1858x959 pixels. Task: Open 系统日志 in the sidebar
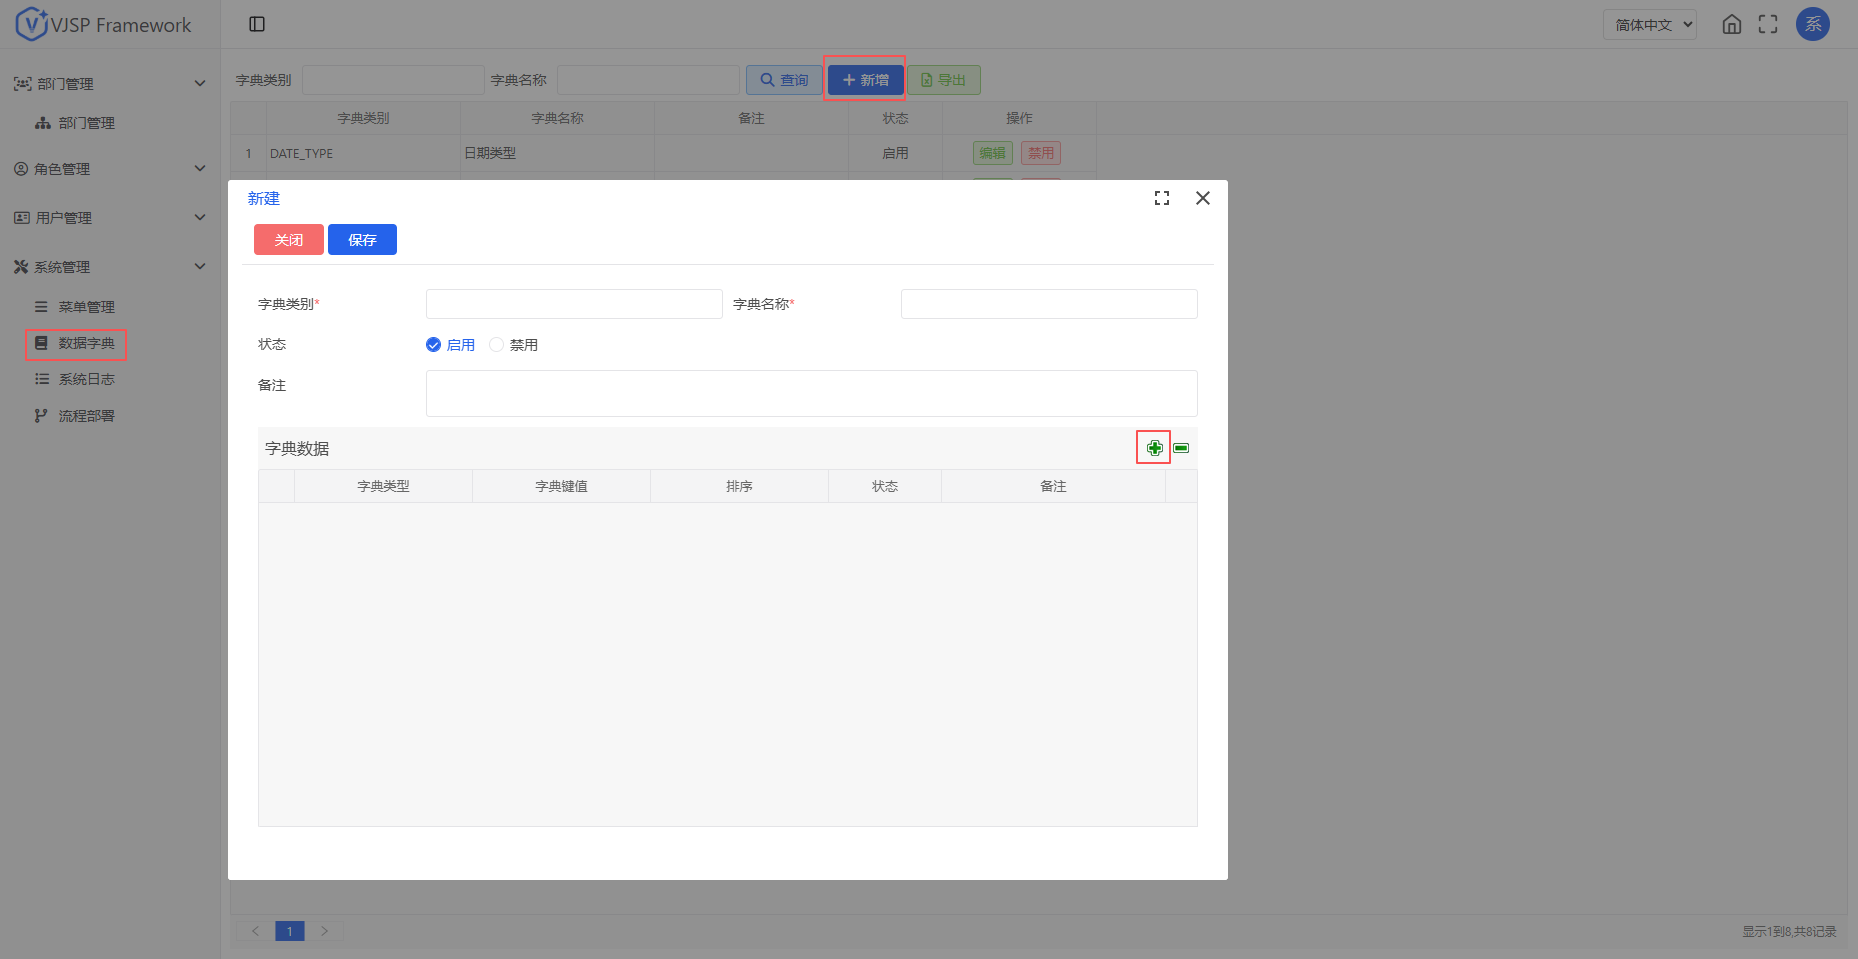(86, 379)
